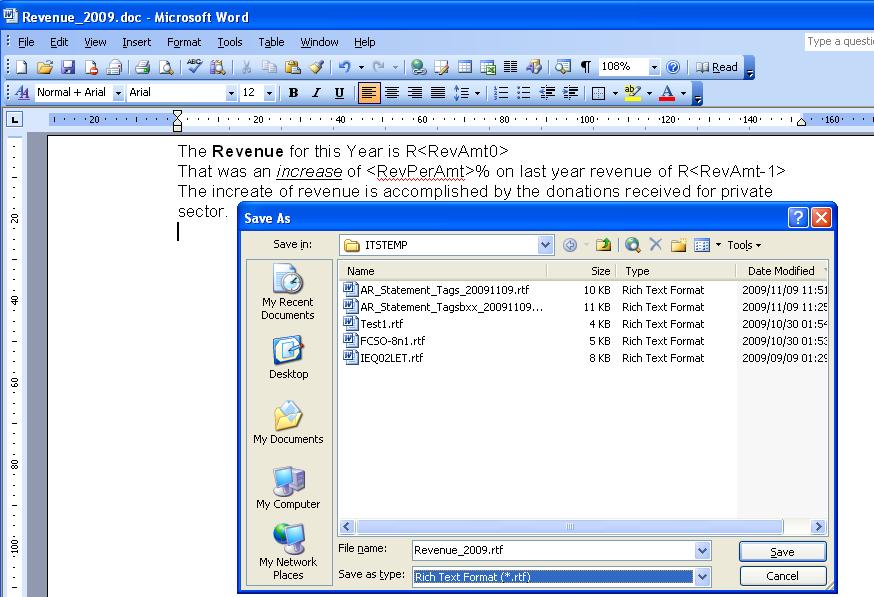
Task: Open the font color picker
Action: [x=685, y=91]
